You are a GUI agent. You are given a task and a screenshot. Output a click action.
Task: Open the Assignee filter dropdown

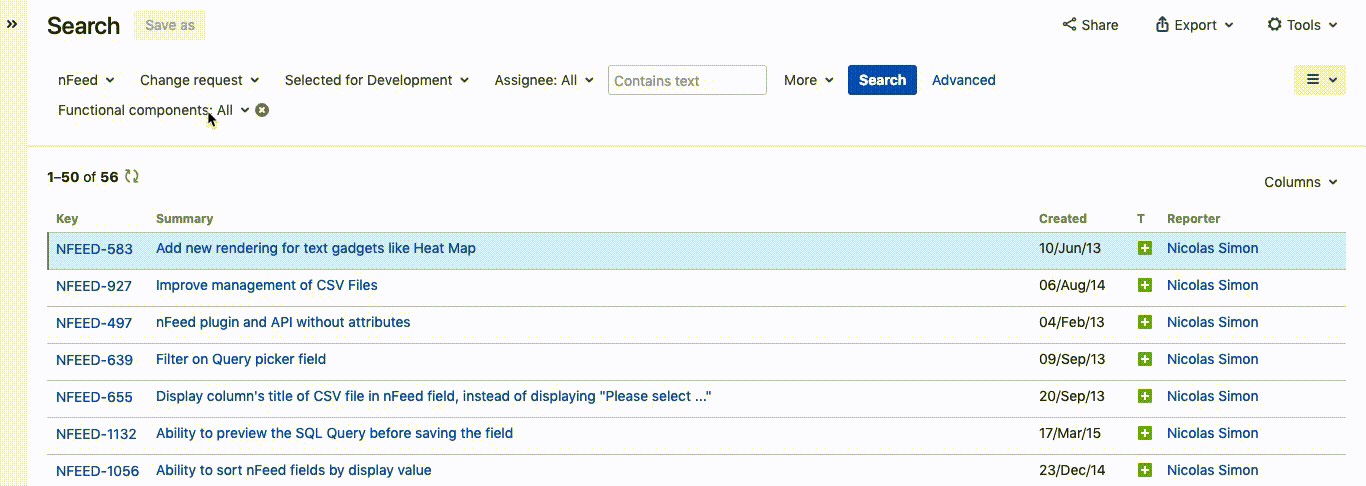point(544,80)
